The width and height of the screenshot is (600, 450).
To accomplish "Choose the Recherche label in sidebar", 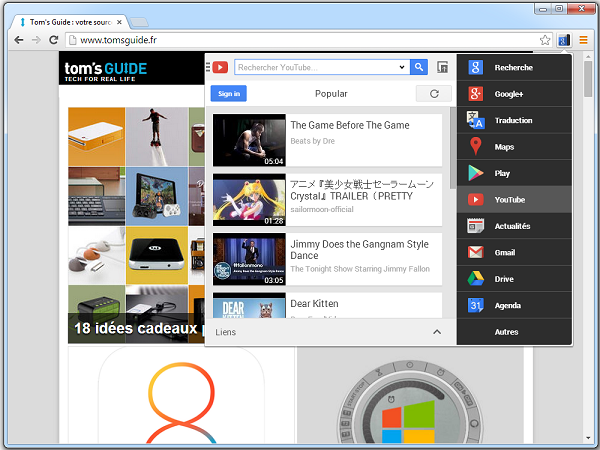I will 514,67.
